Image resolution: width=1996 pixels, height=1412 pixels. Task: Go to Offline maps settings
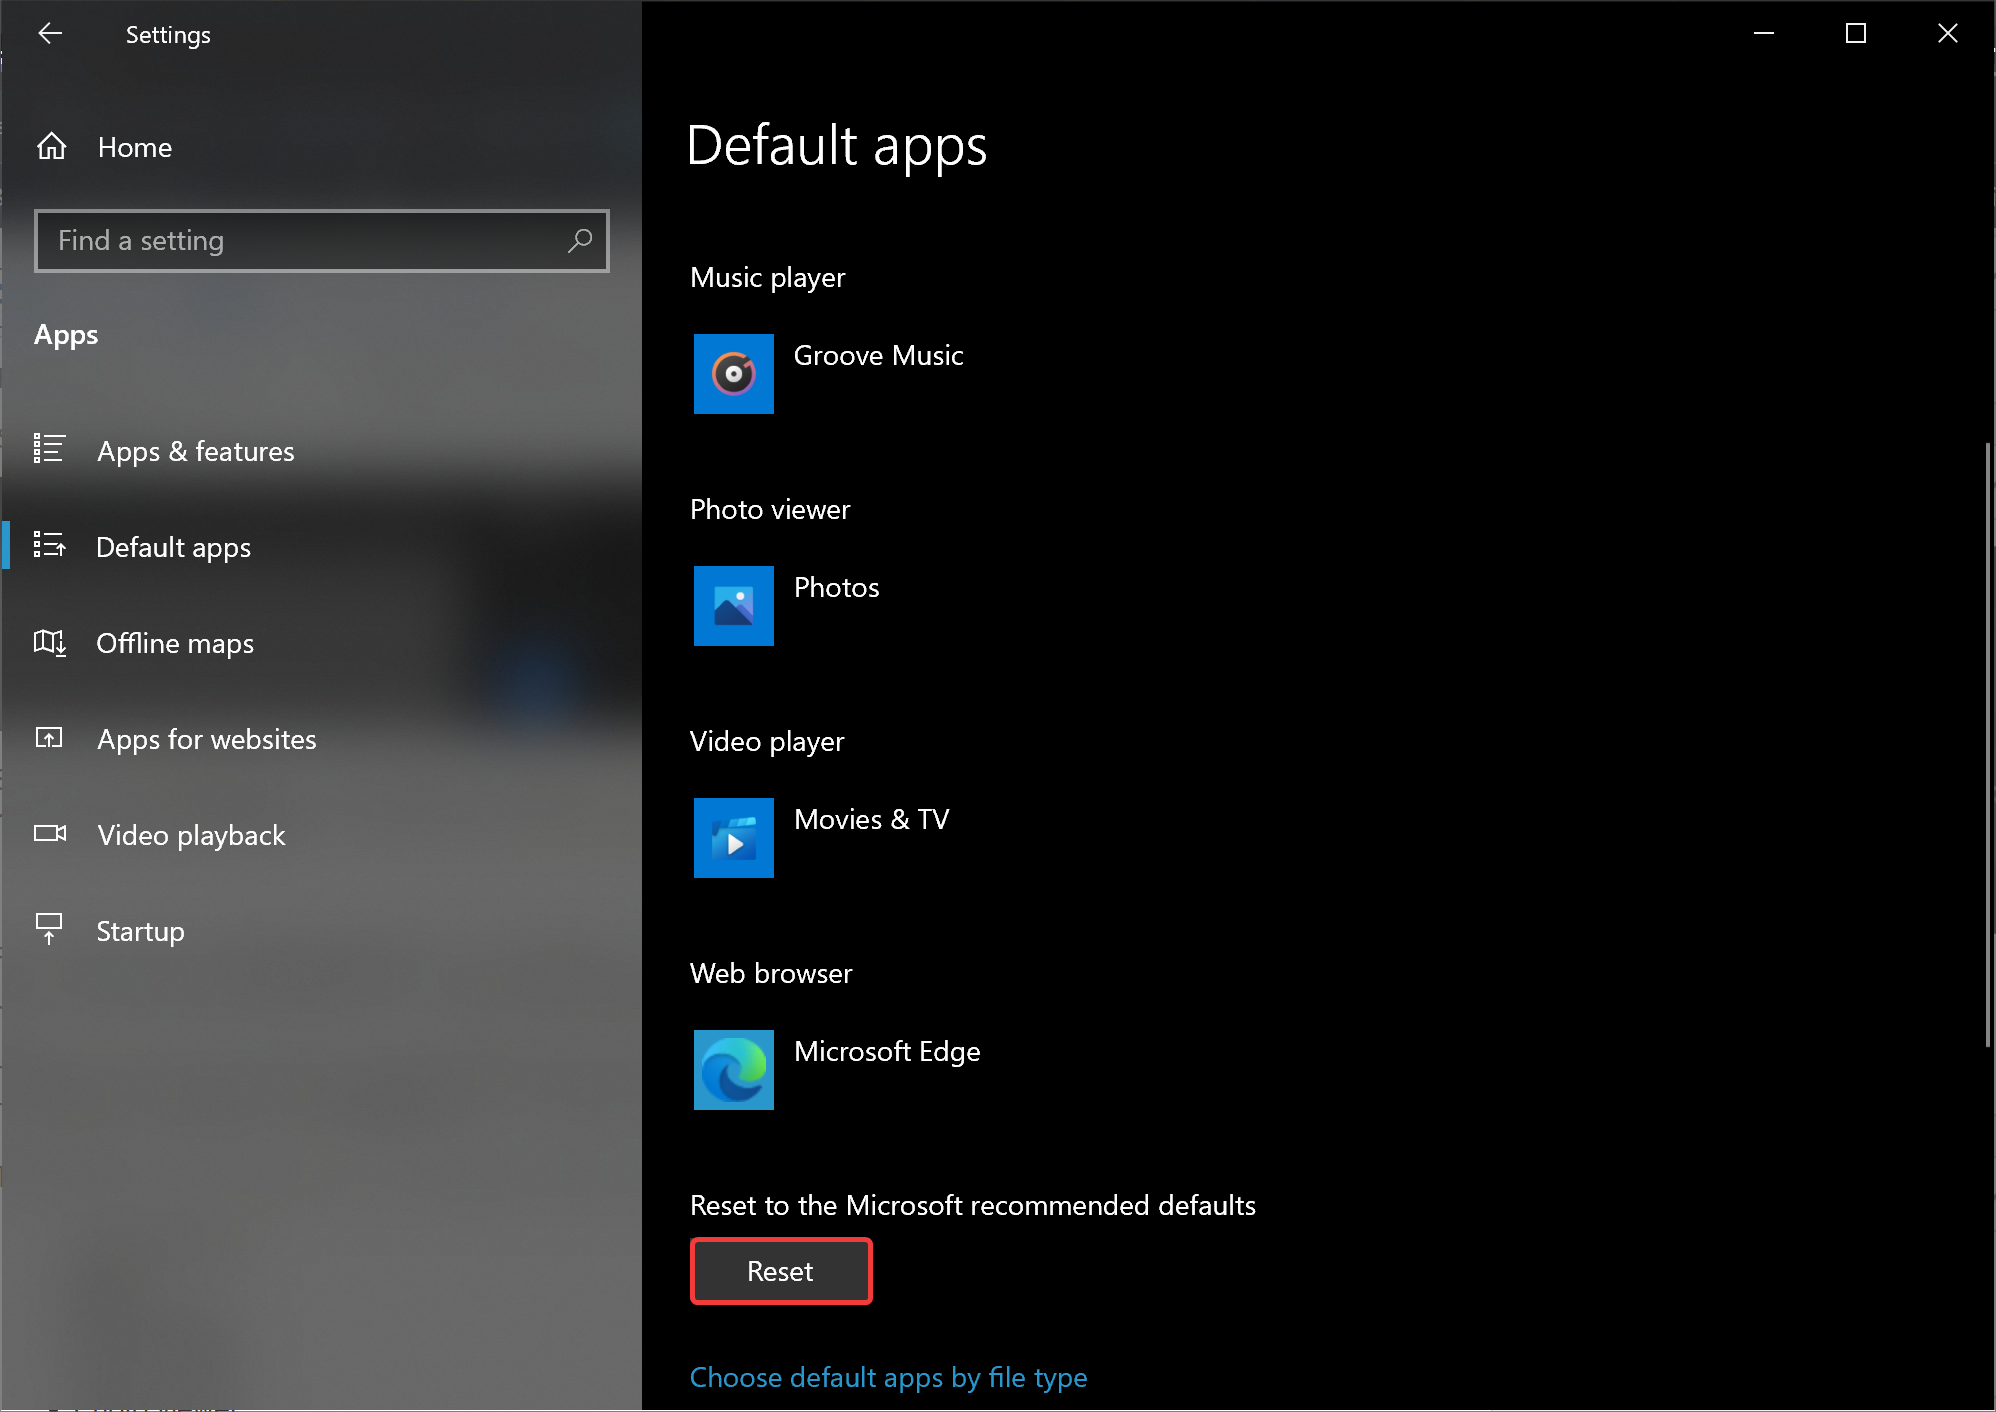coord(321,643)
